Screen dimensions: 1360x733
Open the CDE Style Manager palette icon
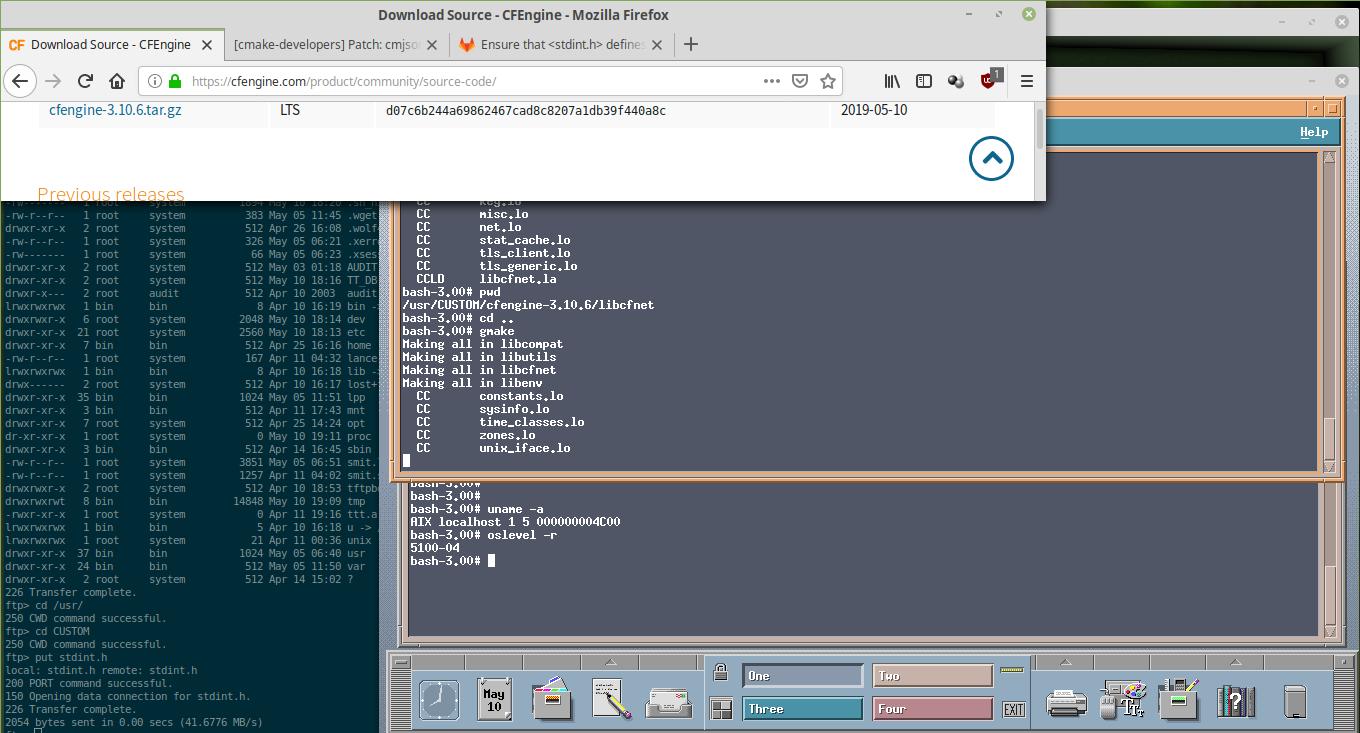[x=1122, y=700]
